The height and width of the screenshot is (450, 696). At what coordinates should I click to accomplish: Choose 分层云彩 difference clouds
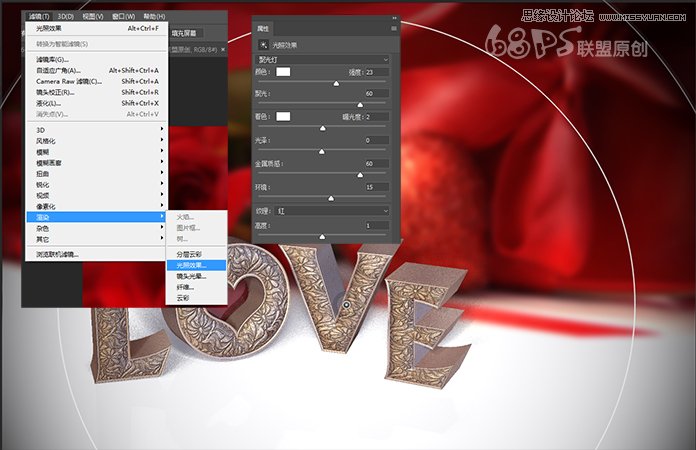(x=196, y=254)
